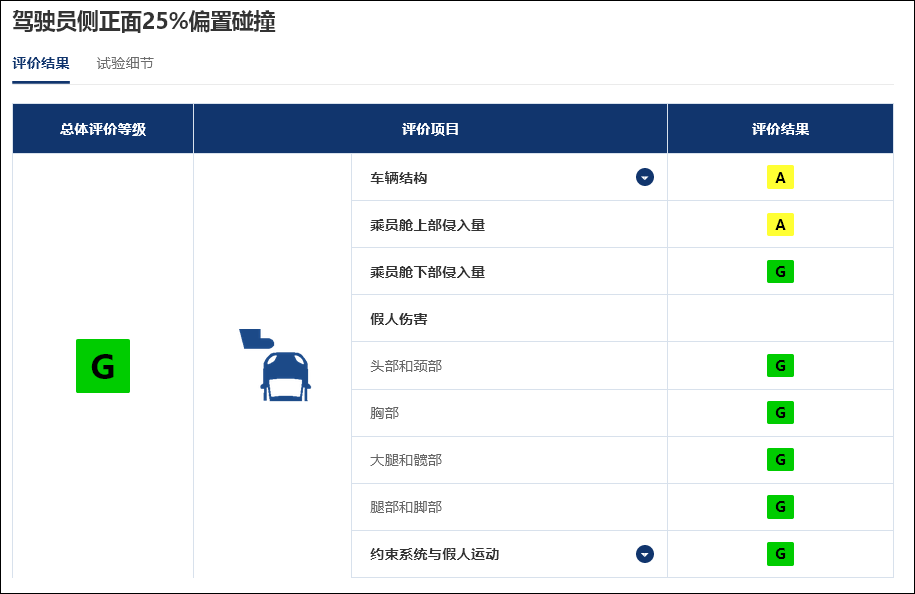Click the green G badge for 约束系统与假人运动

pos(780,554)
